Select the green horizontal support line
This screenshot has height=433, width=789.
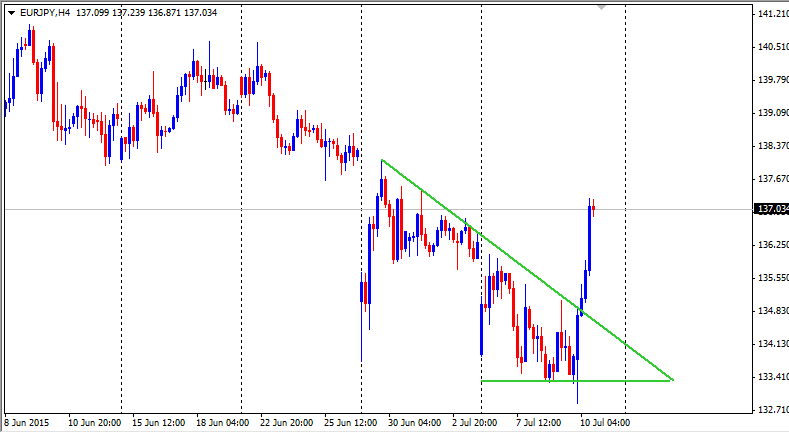576,381
